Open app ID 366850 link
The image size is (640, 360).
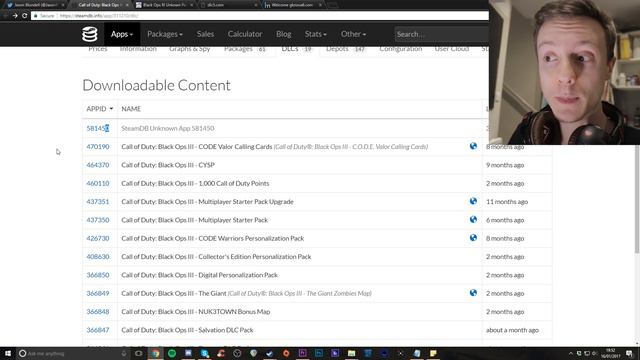(98, 275)
